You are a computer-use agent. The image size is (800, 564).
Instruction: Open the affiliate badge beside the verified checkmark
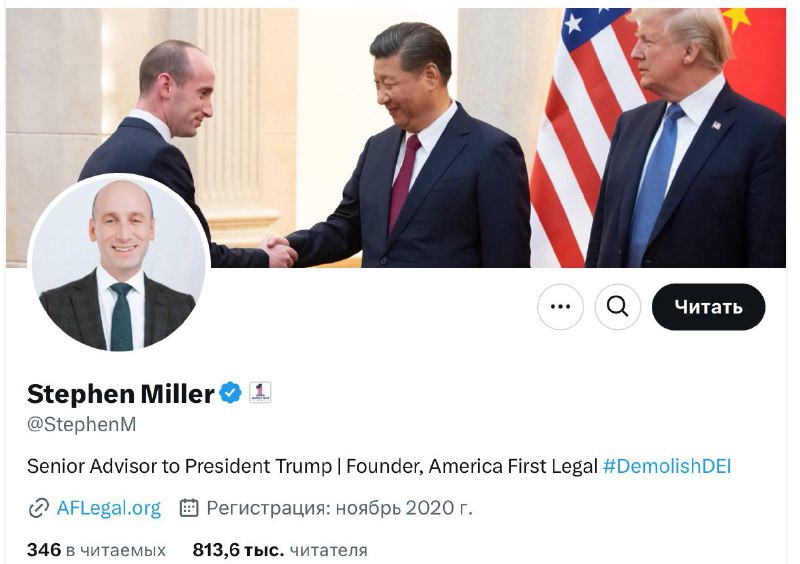click(260, 393)
